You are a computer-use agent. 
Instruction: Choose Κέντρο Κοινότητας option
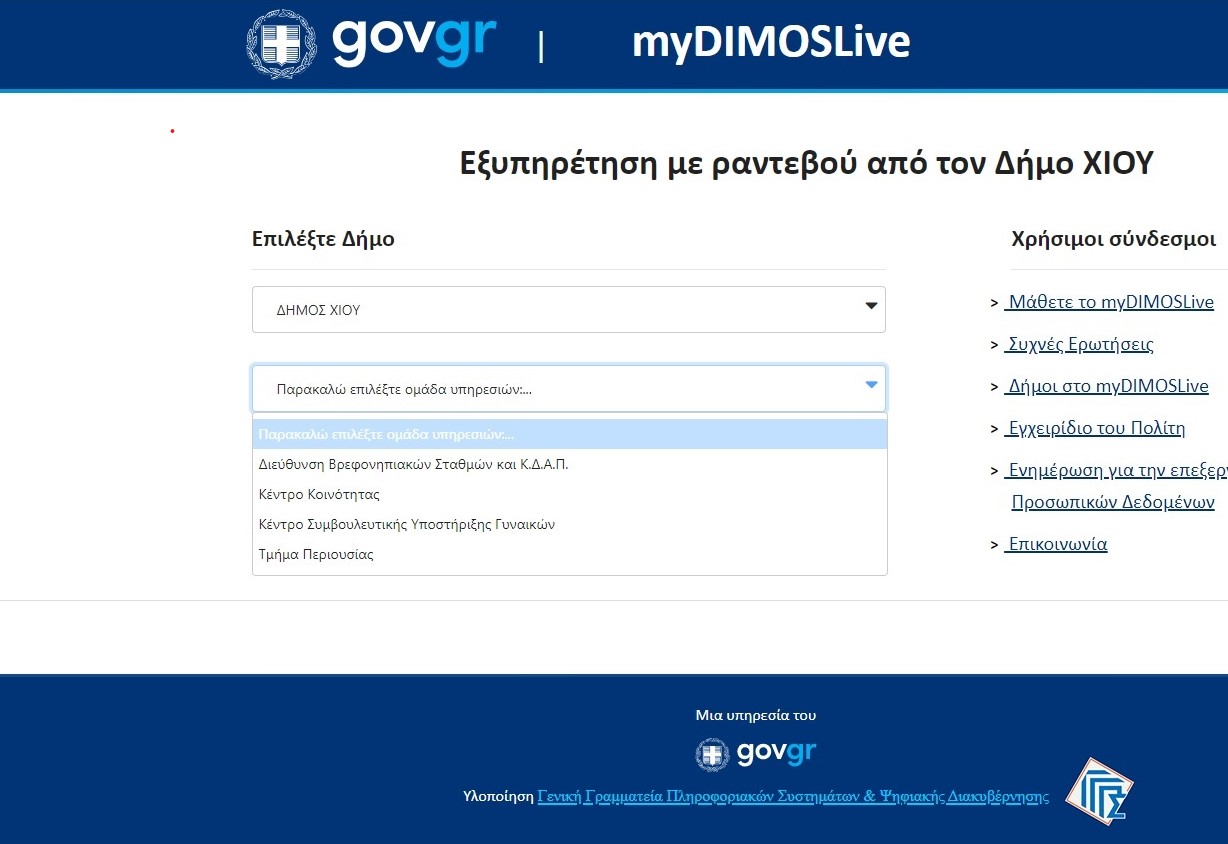(x=570, y=494)
